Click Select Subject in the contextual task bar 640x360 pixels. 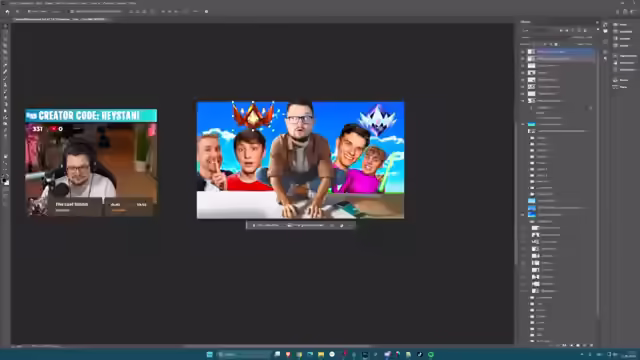click(266, 225)
